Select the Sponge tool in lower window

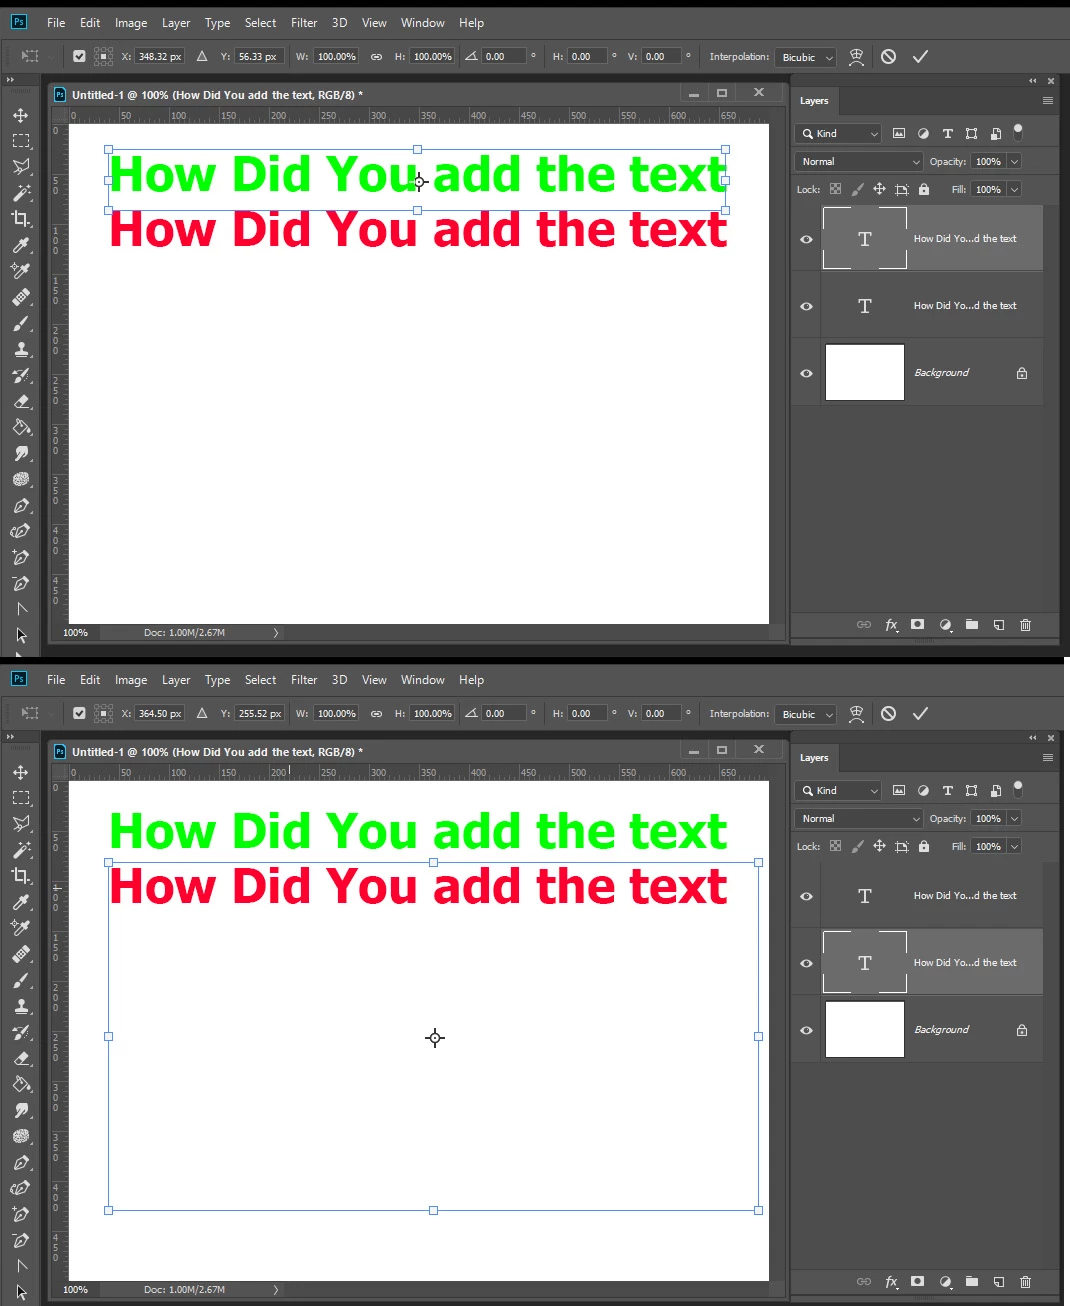21,1136
